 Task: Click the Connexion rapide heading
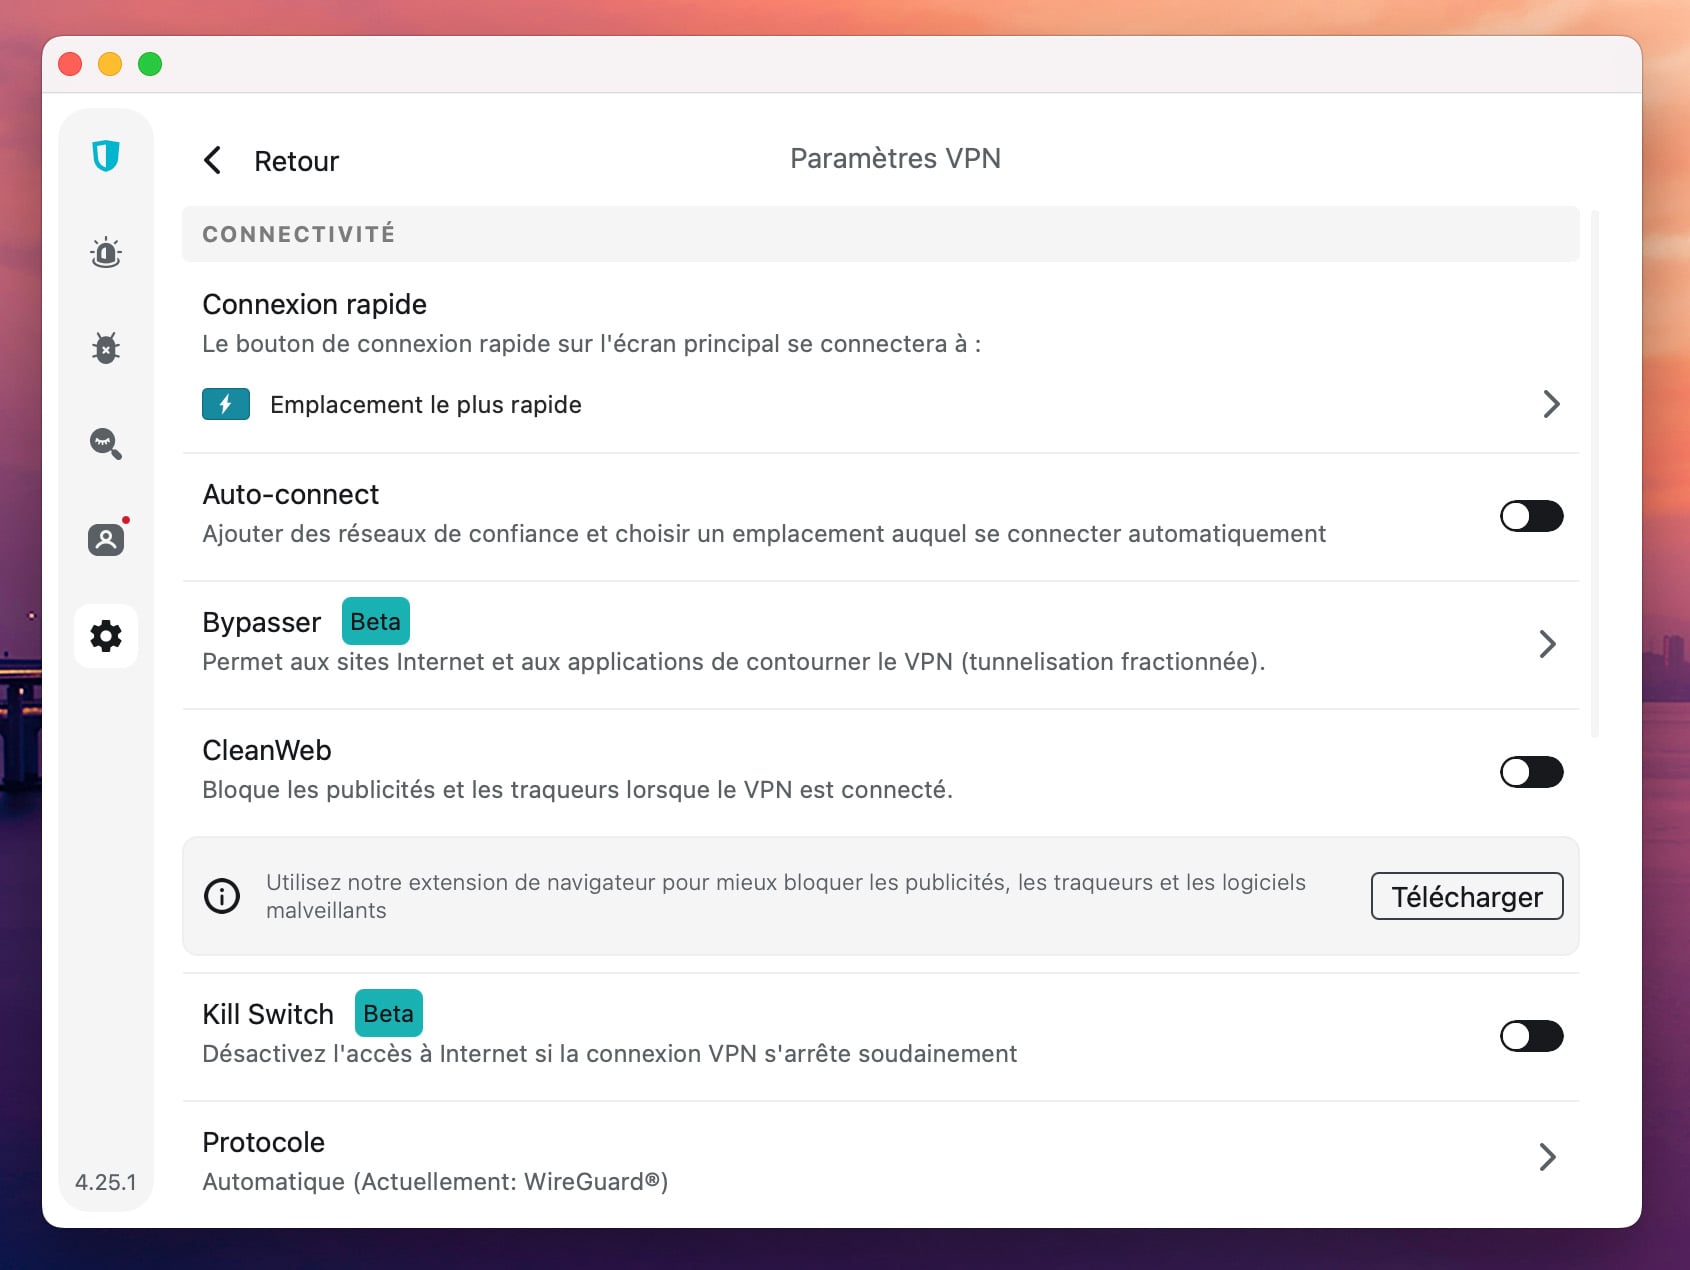click(314, 304)
